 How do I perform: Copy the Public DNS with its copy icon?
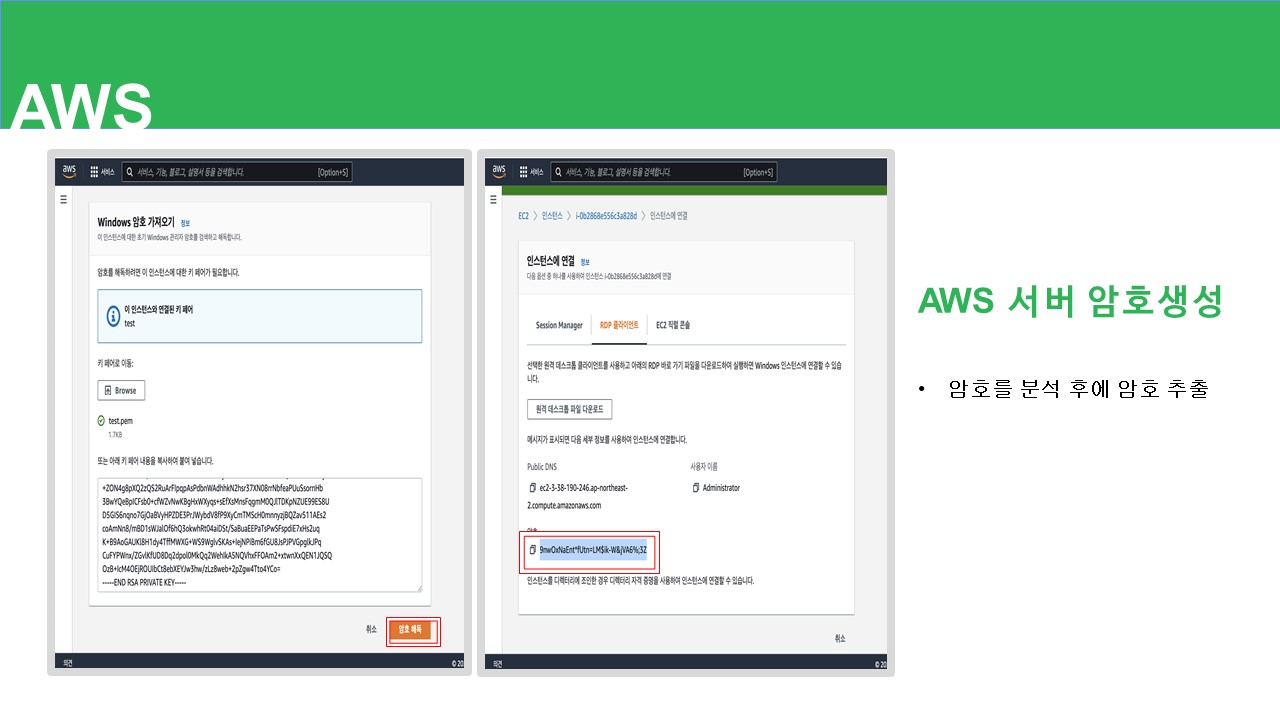(x=531, y=488)
